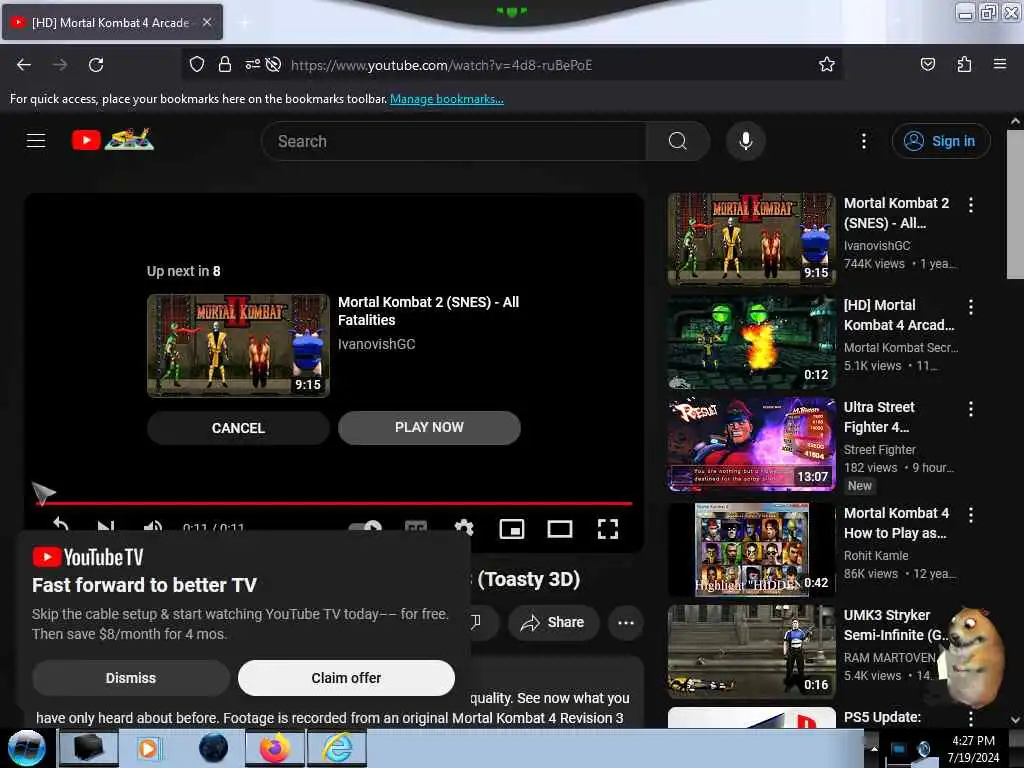Viewport: 1024px width, 768px height.
Task: Open the media player taskbar icon
Action: 148,748
